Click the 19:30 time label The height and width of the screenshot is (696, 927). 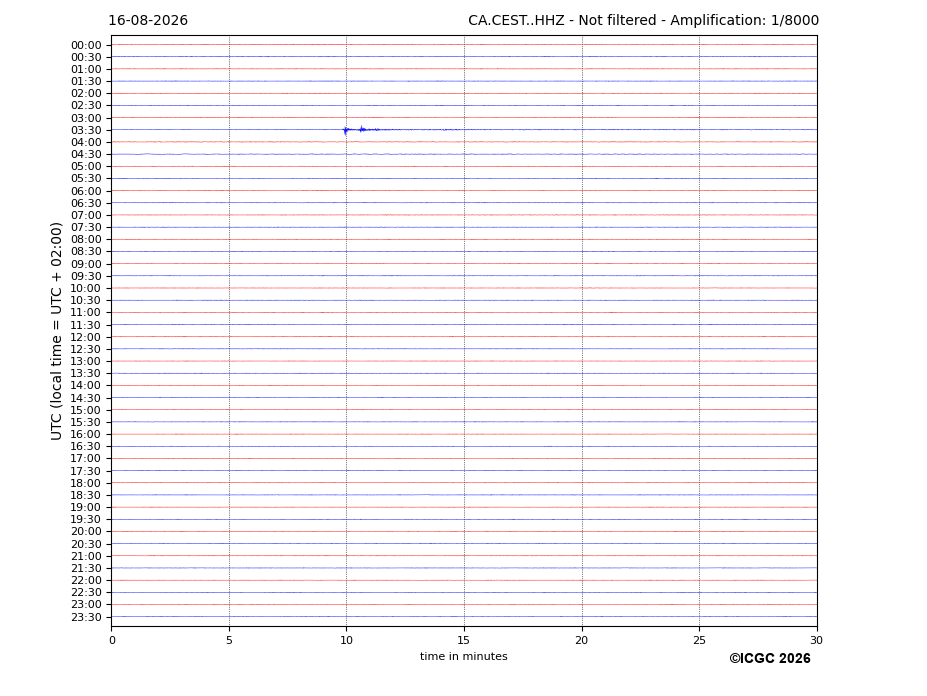click(86, 519)
